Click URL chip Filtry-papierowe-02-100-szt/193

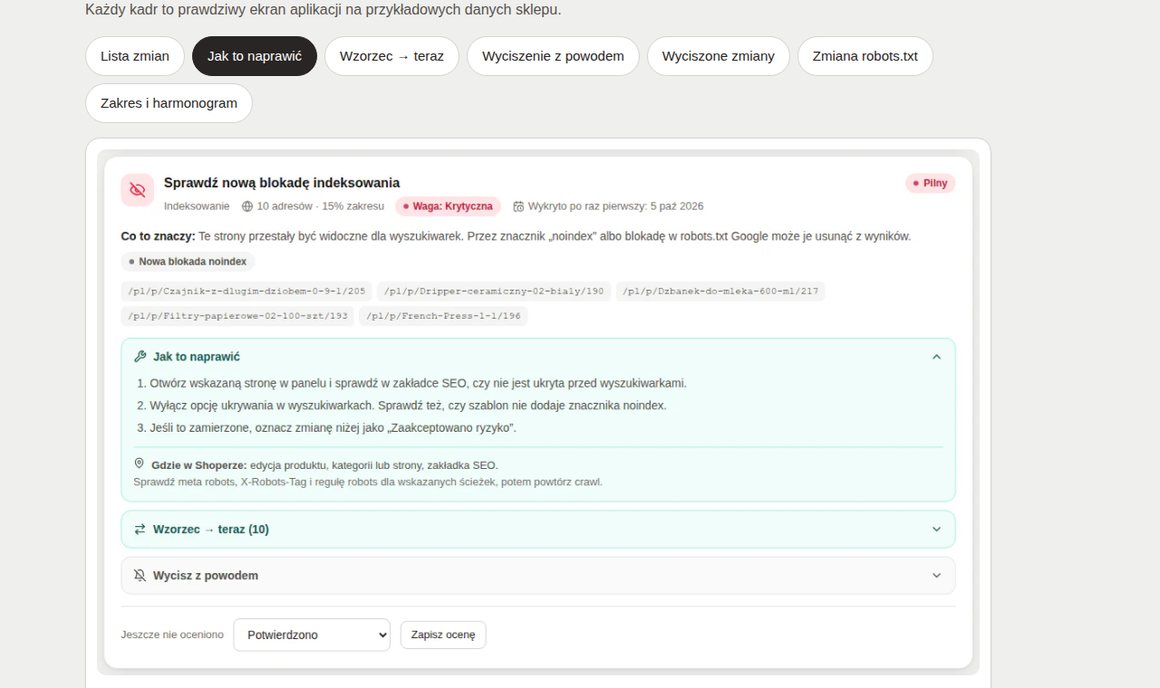click(237, 316)
